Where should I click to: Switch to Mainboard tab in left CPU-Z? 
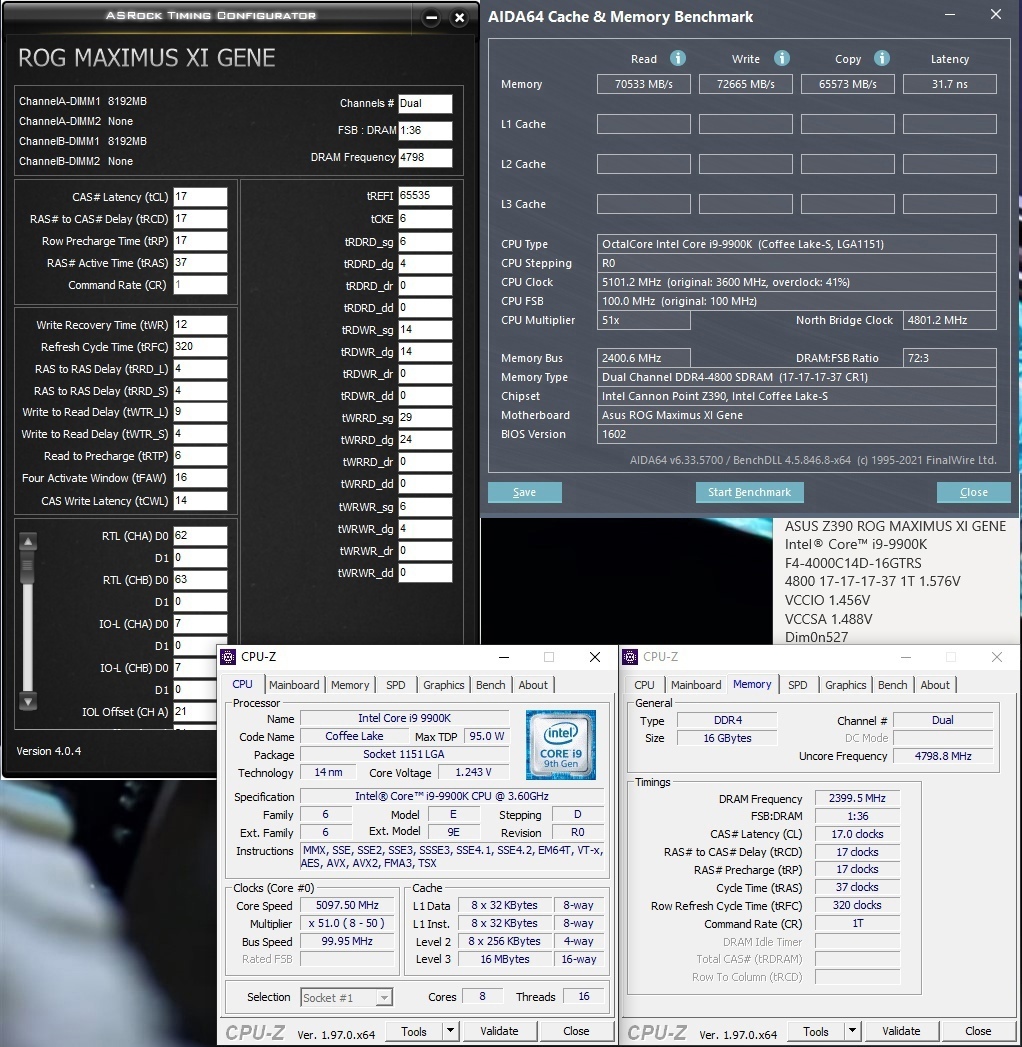[294, 685]
